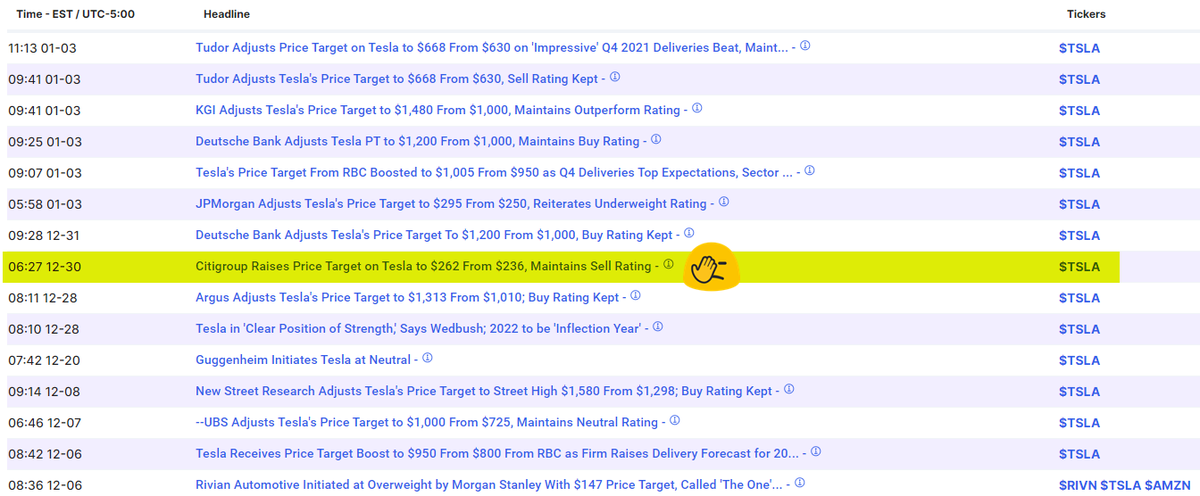Open Citigroup Raises Price Target headline
This screenshot has height=496, width=1200.
pyautogui.click(x=423, y=266)
